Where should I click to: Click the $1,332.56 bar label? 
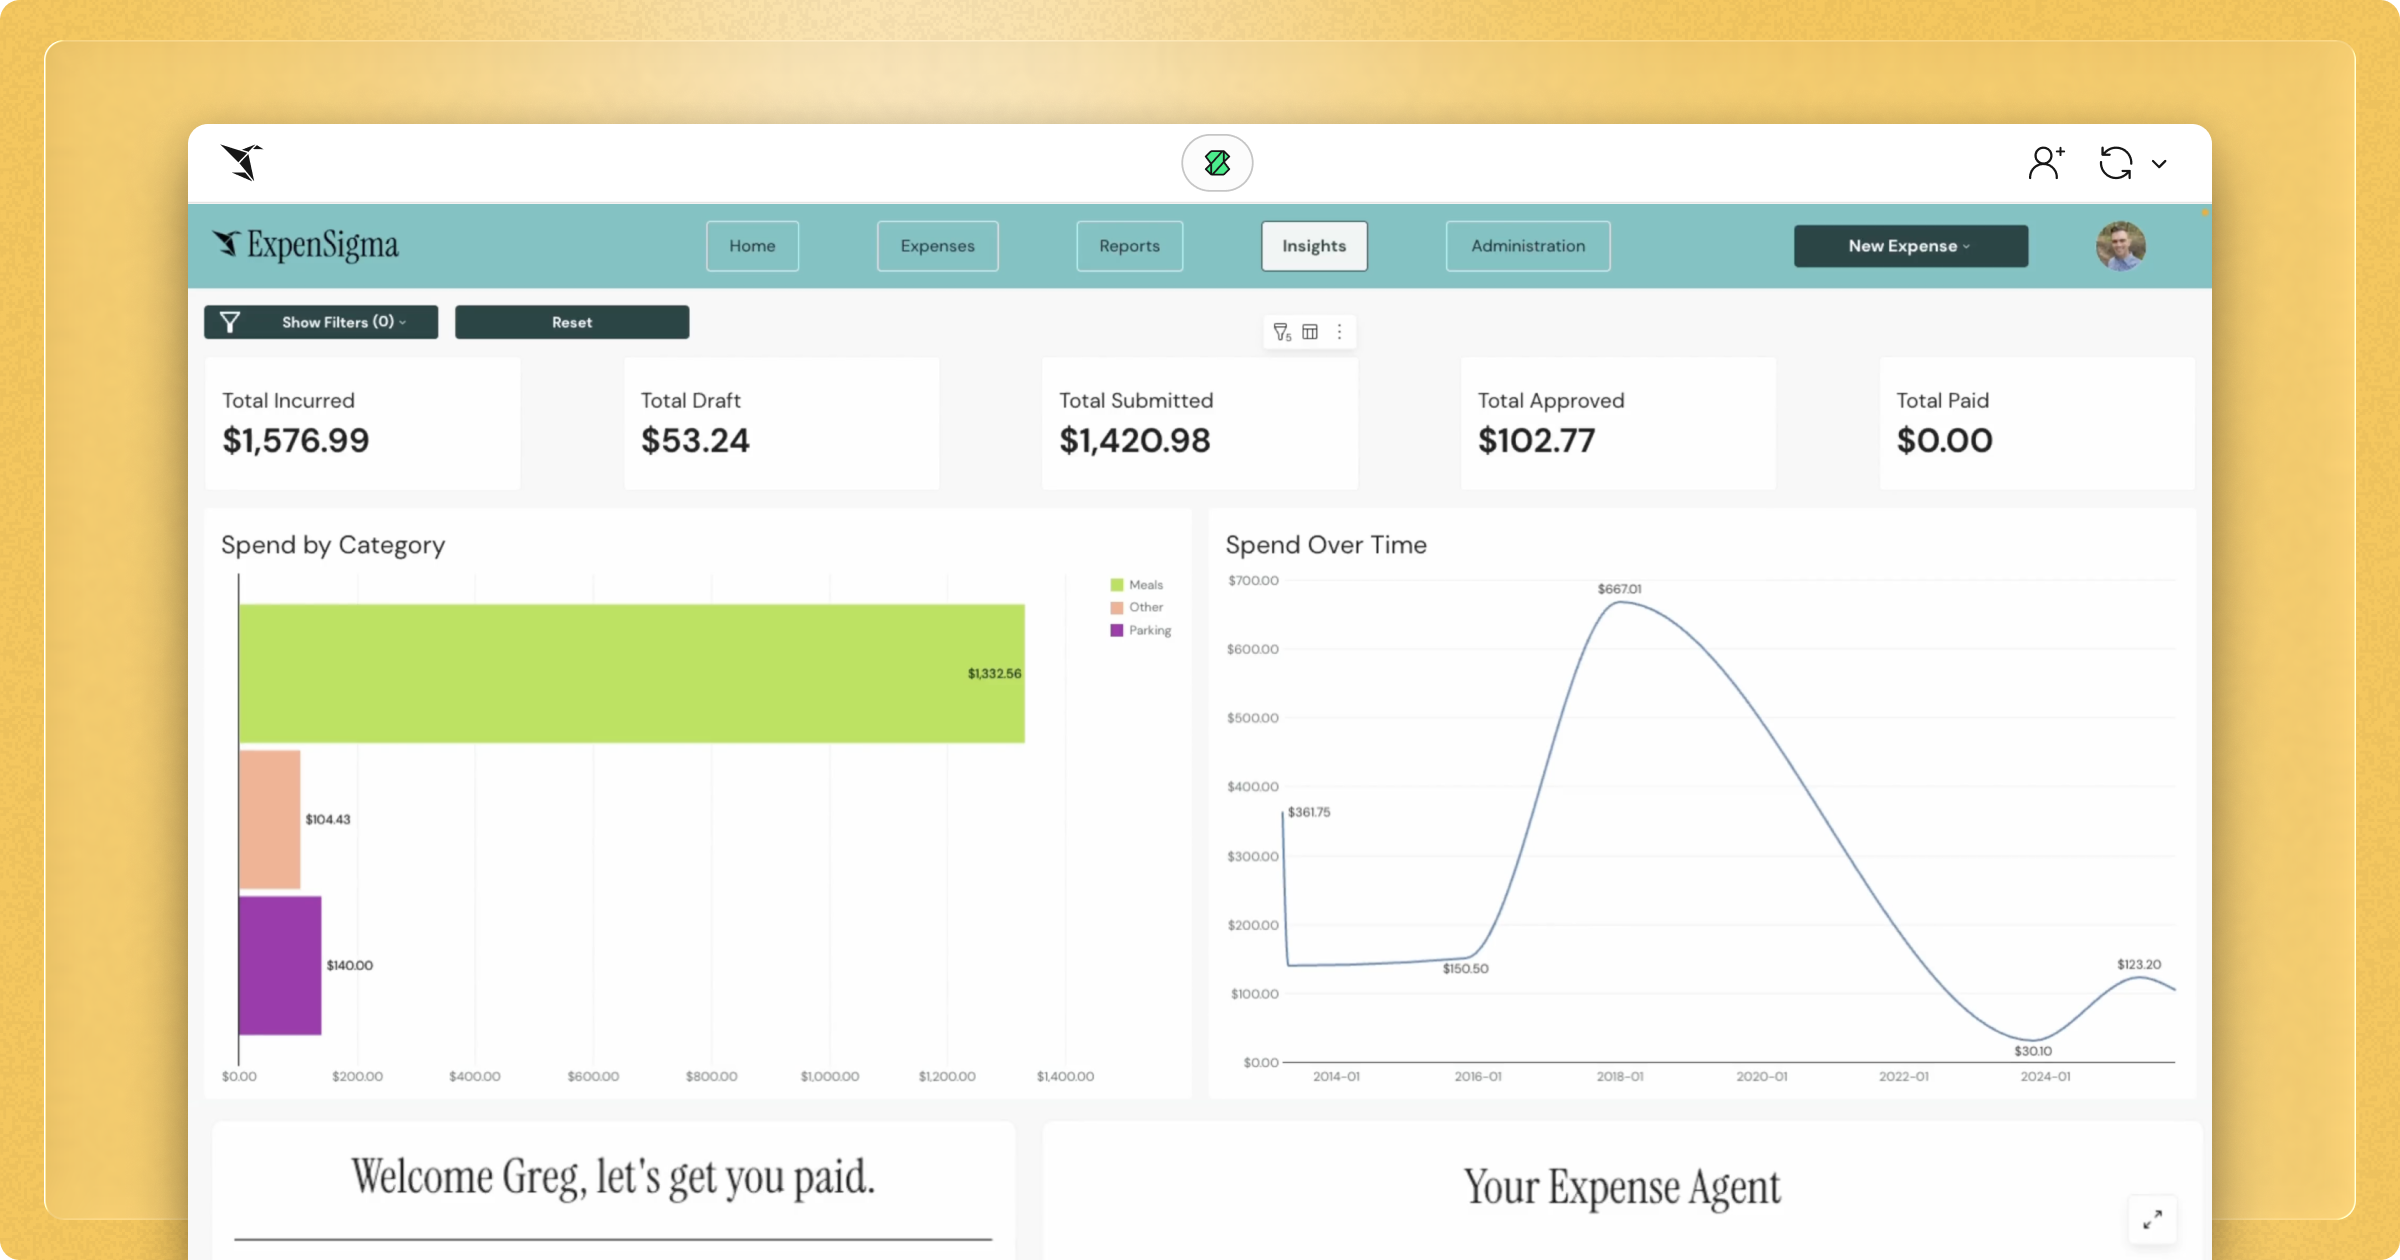tap(994, 674)
